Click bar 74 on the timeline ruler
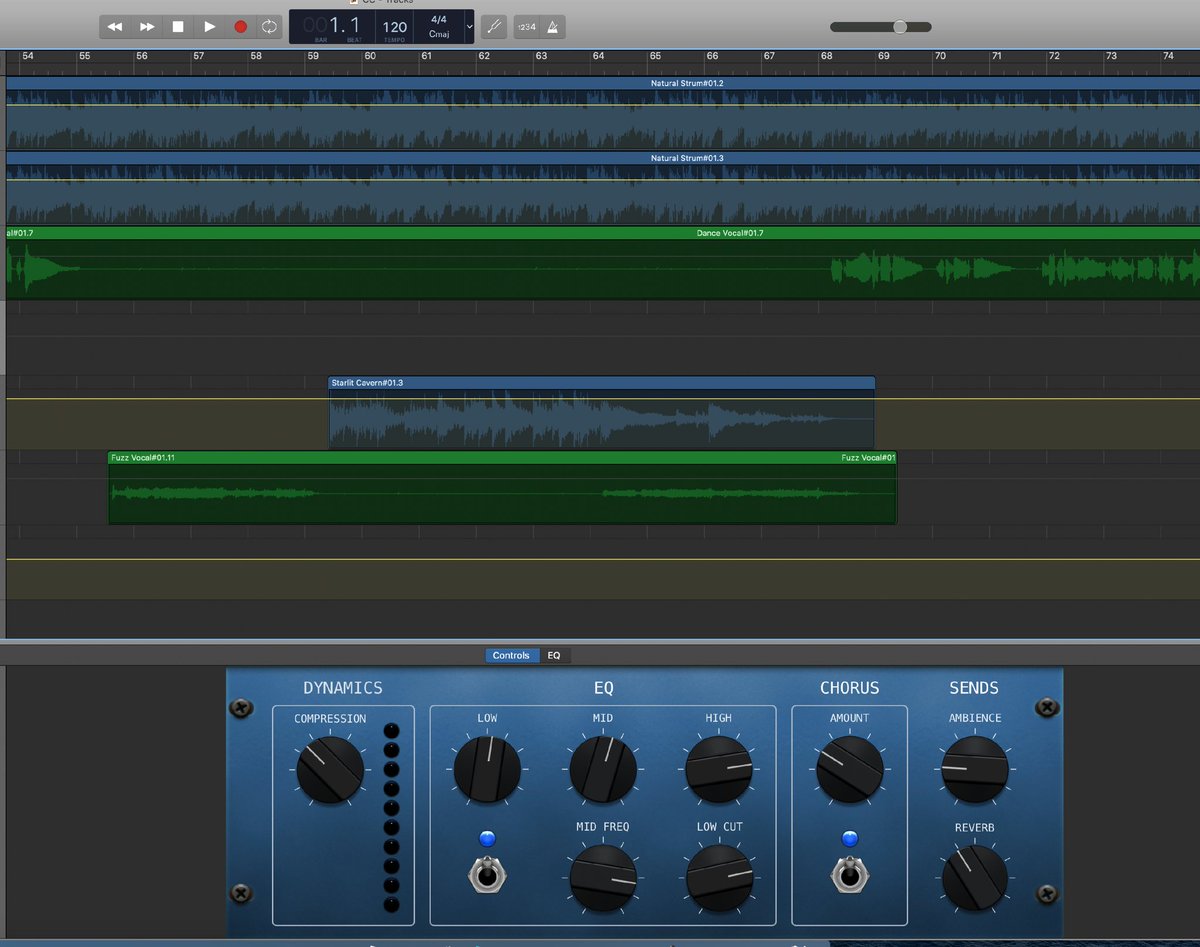 1168,56
